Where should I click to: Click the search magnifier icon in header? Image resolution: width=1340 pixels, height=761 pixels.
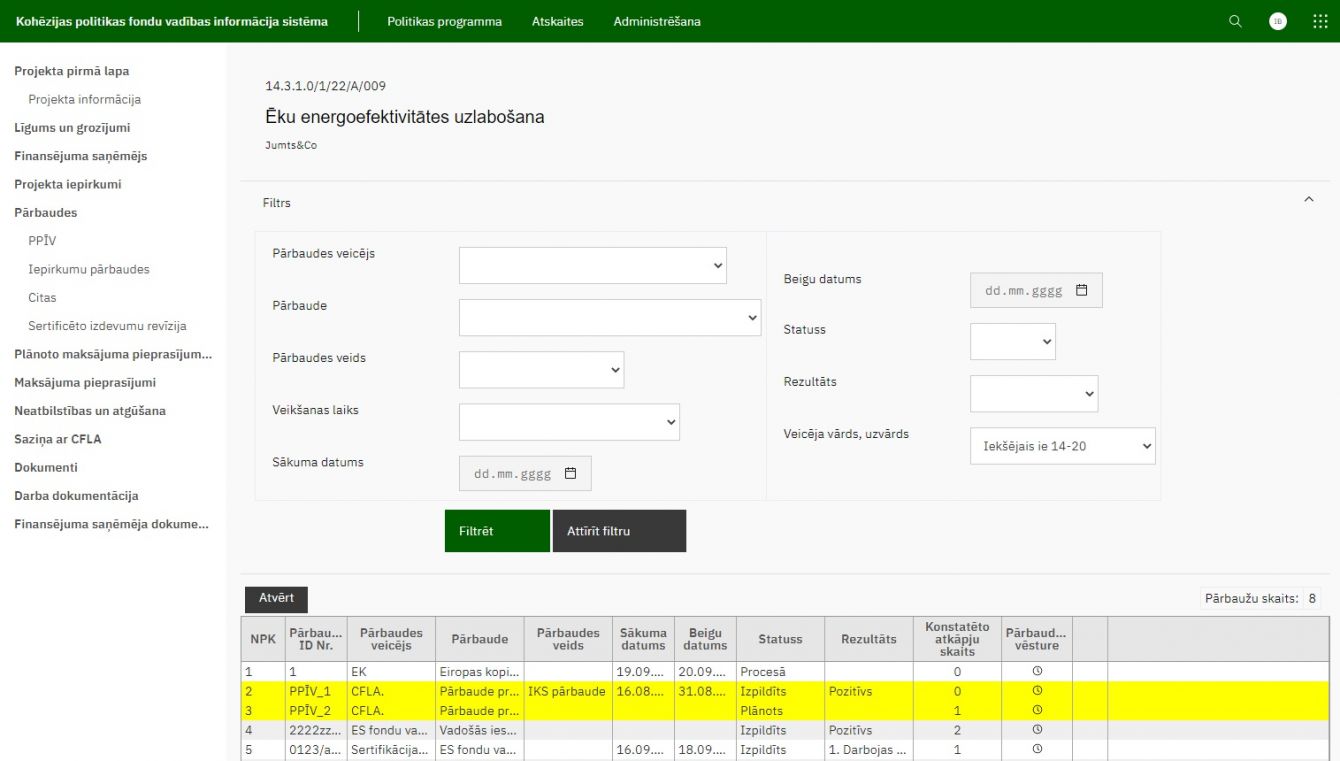point(1235,21)
